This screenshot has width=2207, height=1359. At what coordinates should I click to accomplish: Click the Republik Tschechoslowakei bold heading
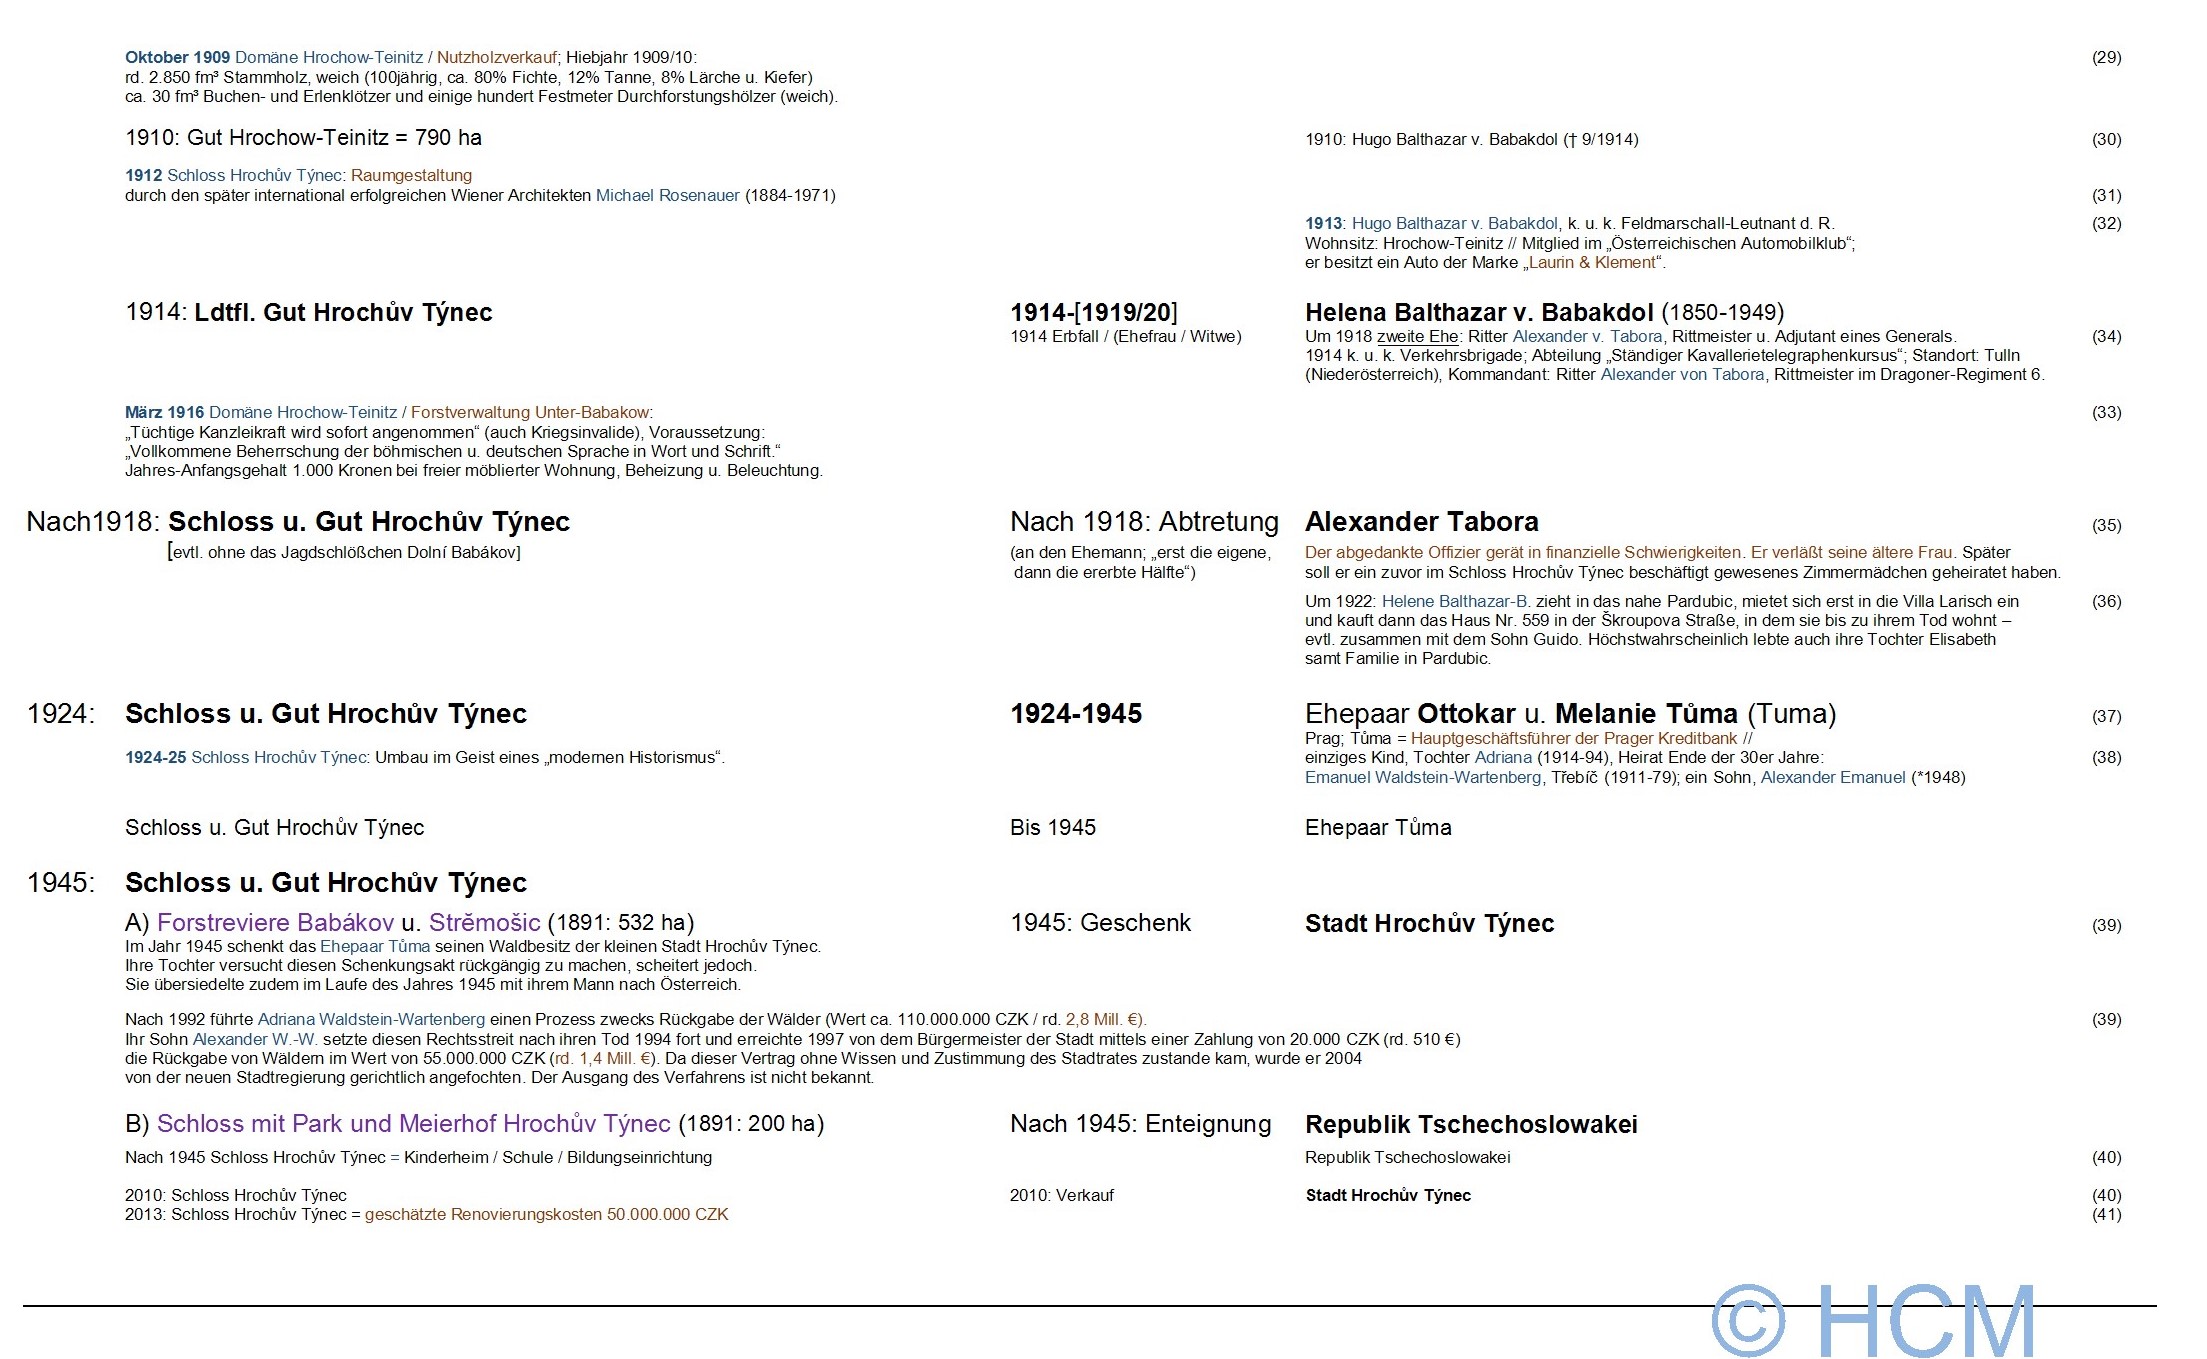(x=1471, y=1125)
